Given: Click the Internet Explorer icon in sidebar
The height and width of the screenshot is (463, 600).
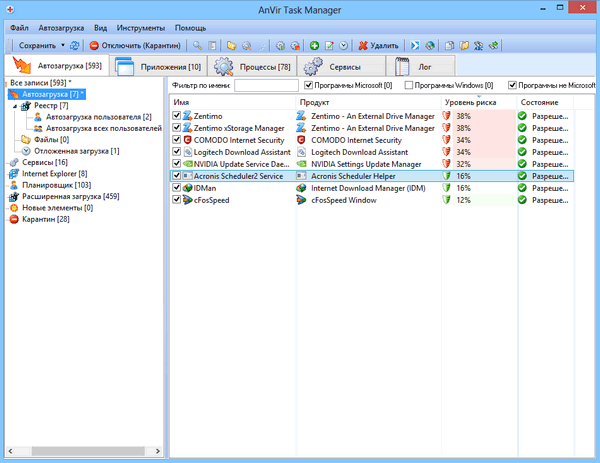Looking at the screenshot, I should click(x=14, y=173).
